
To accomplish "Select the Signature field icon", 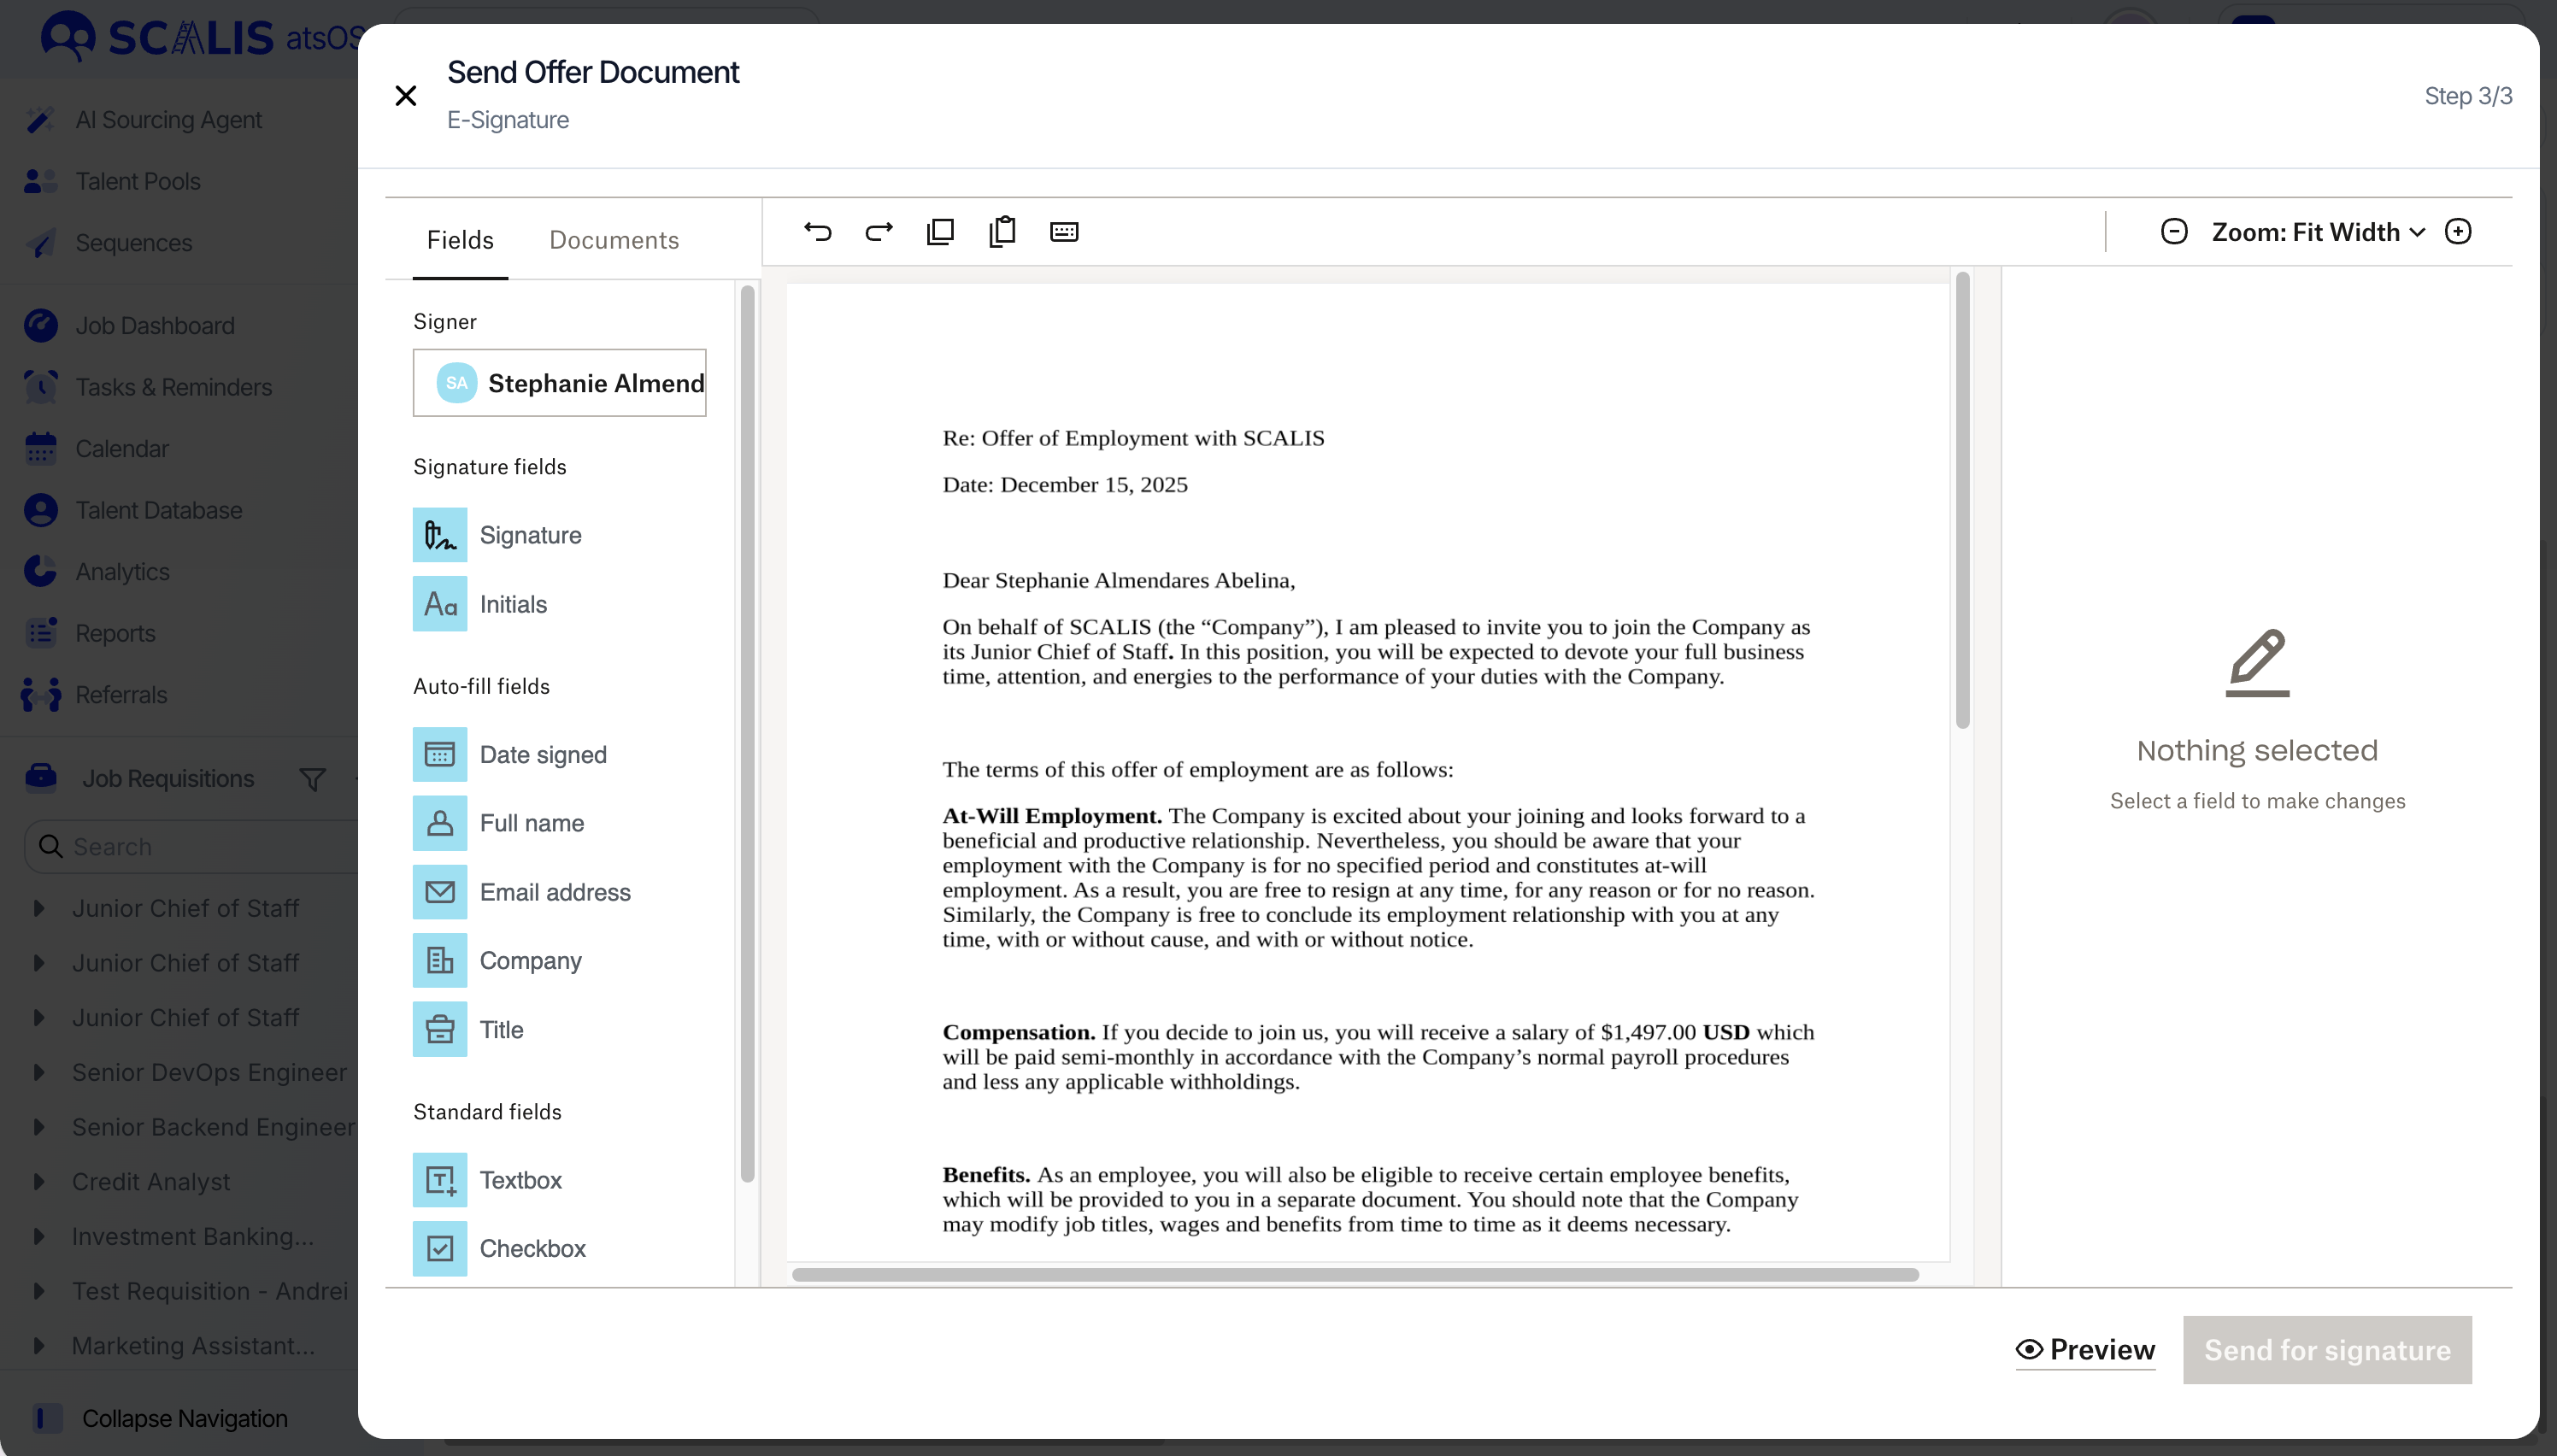I will 439,535.
